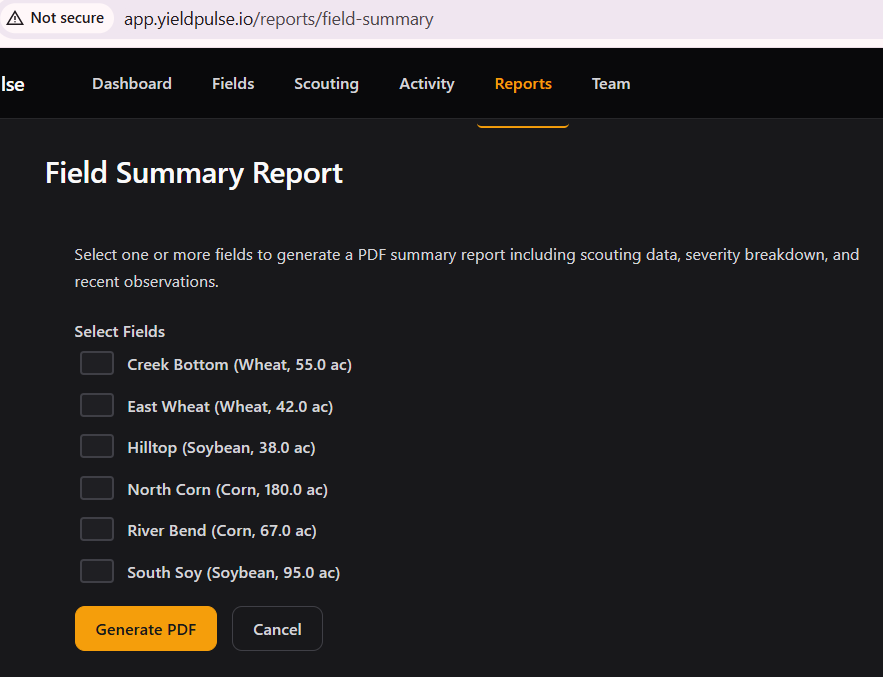Toggle the River Bend checkbox

(97, 530)
